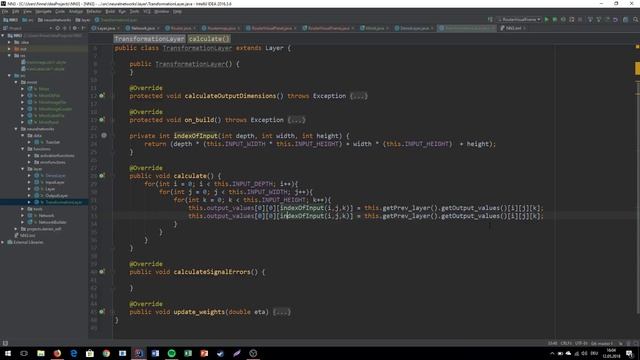Click the Make Project icon left of run configuration
This screenshot has width=640, height=360.
(x=490, y=20)
